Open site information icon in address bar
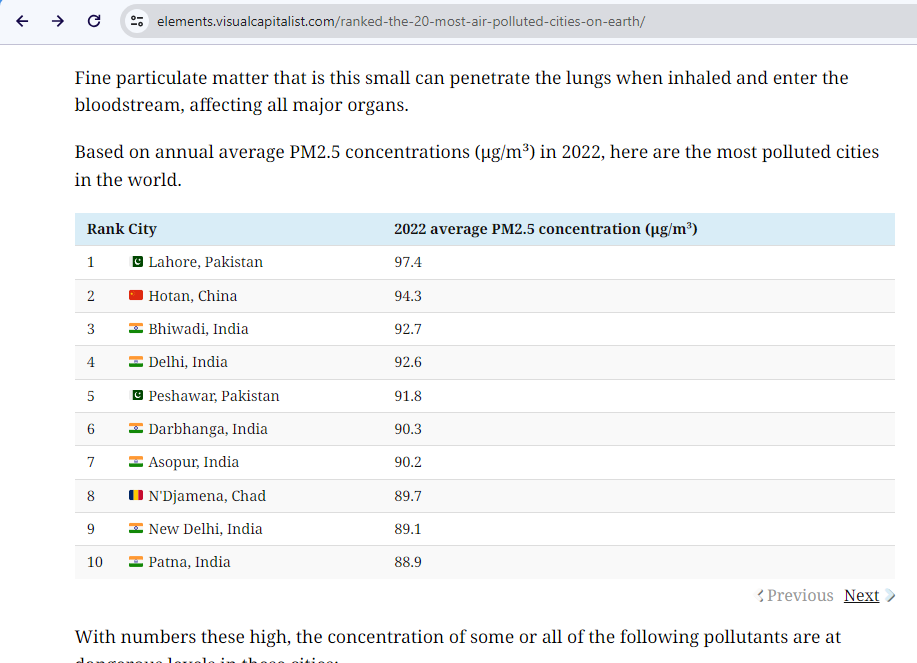Screen dimensions: 917x663 click(x=137, y=22)
